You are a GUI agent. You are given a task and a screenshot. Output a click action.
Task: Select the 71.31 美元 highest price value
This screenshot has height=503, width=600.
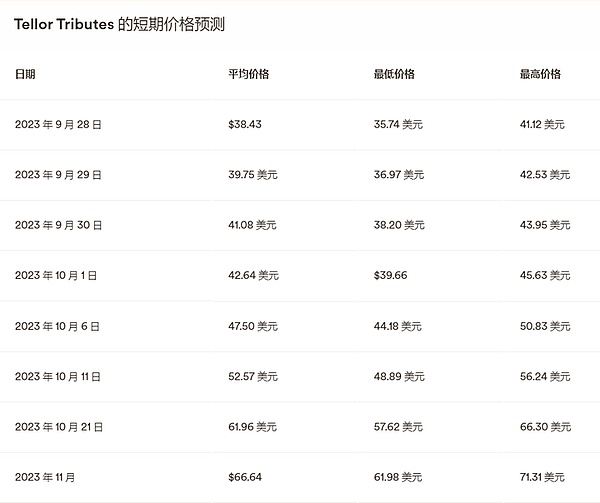[542, 477]
